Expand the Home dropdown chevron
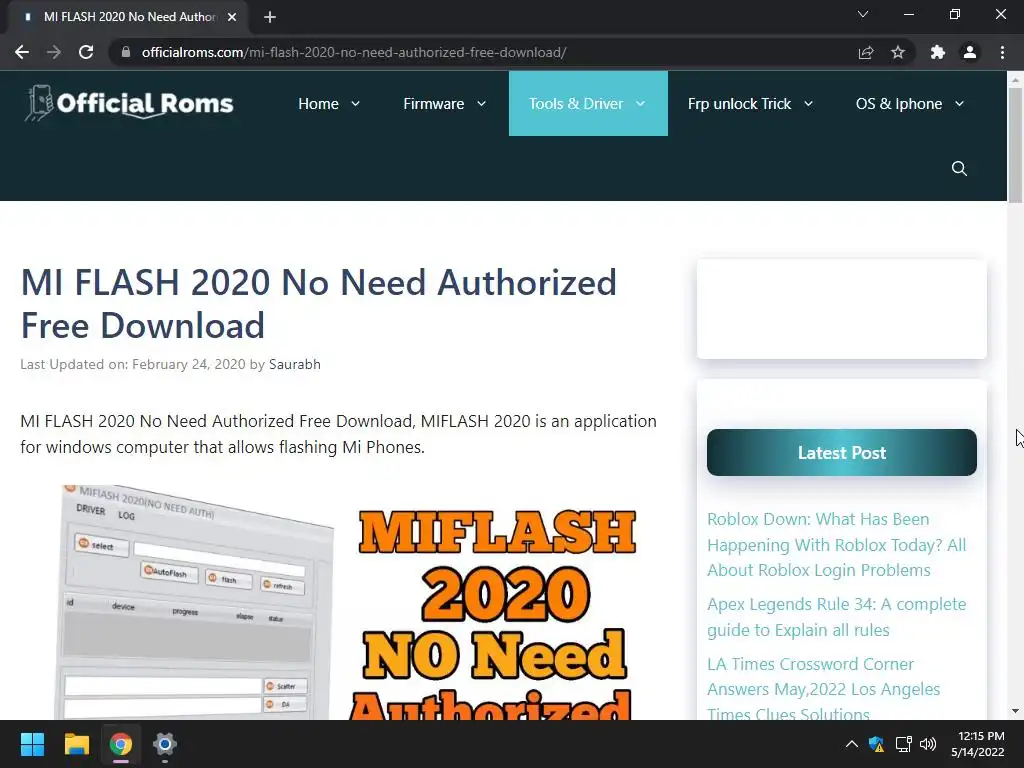Screen dimensions: 1024x768 [x=355, y=104]
